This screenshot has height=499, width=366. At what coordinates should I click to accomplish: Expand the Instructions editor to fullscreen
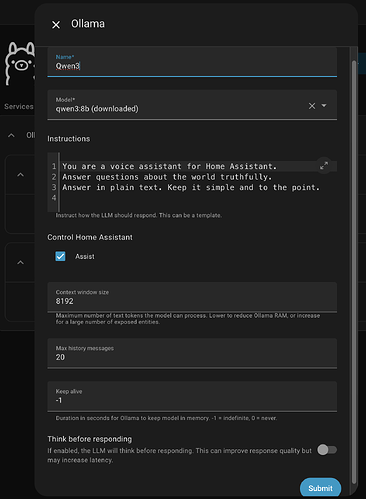(x=324, y=166)
